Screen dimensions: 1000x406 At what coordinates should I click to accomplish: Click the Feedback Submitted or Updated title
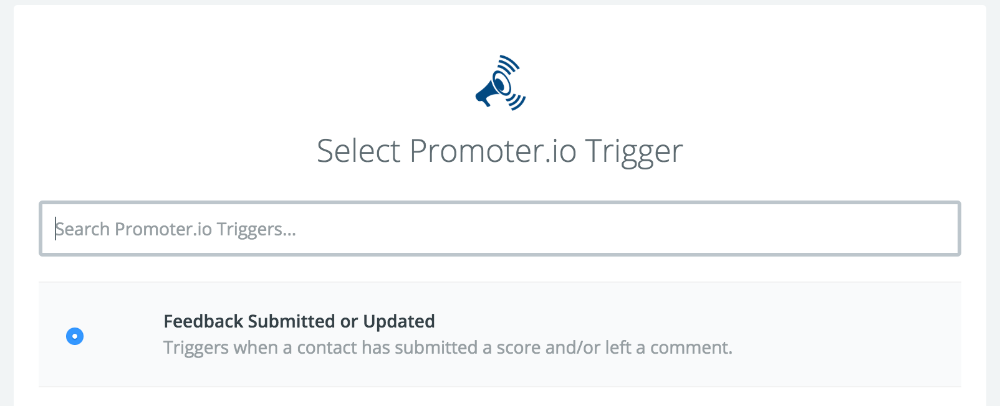coord(299,321)
